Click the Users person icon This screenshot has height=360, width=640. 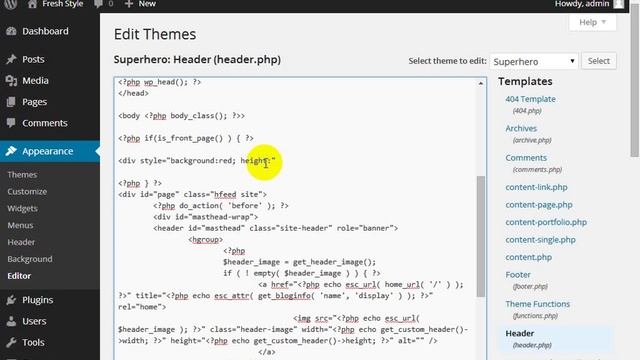click(x=11, y=321)
